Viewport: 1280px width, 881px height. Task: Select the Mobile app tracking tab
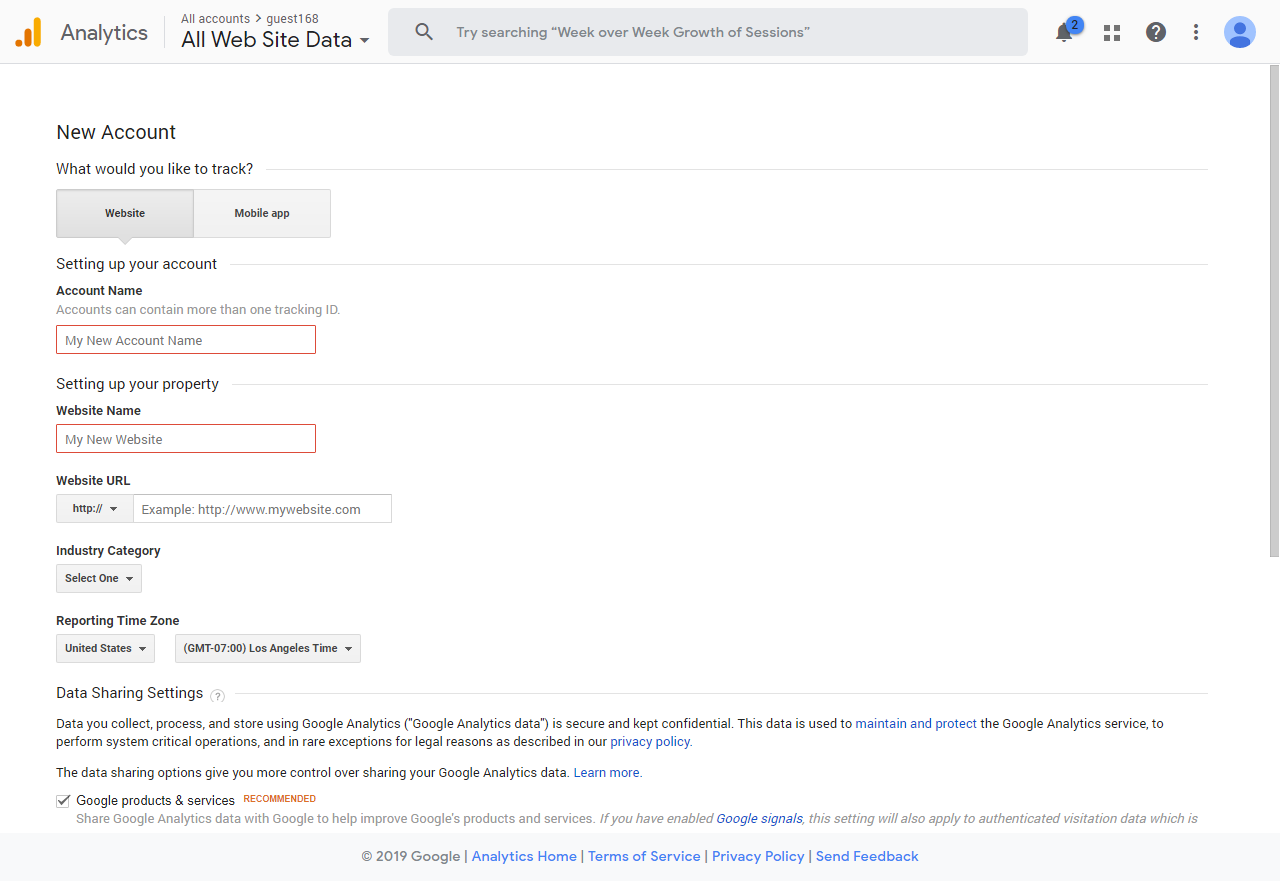[x=262, y=213]
